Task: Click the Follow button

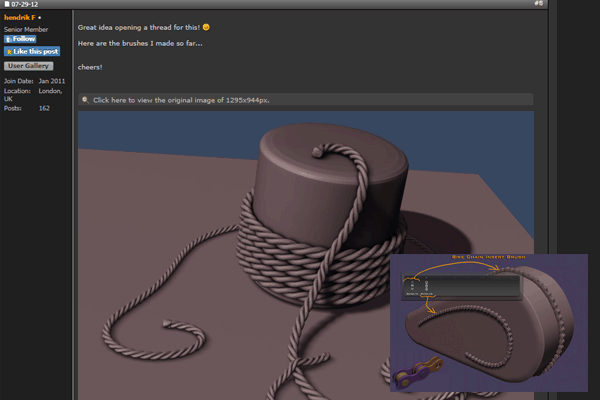Action: point(22,39)
